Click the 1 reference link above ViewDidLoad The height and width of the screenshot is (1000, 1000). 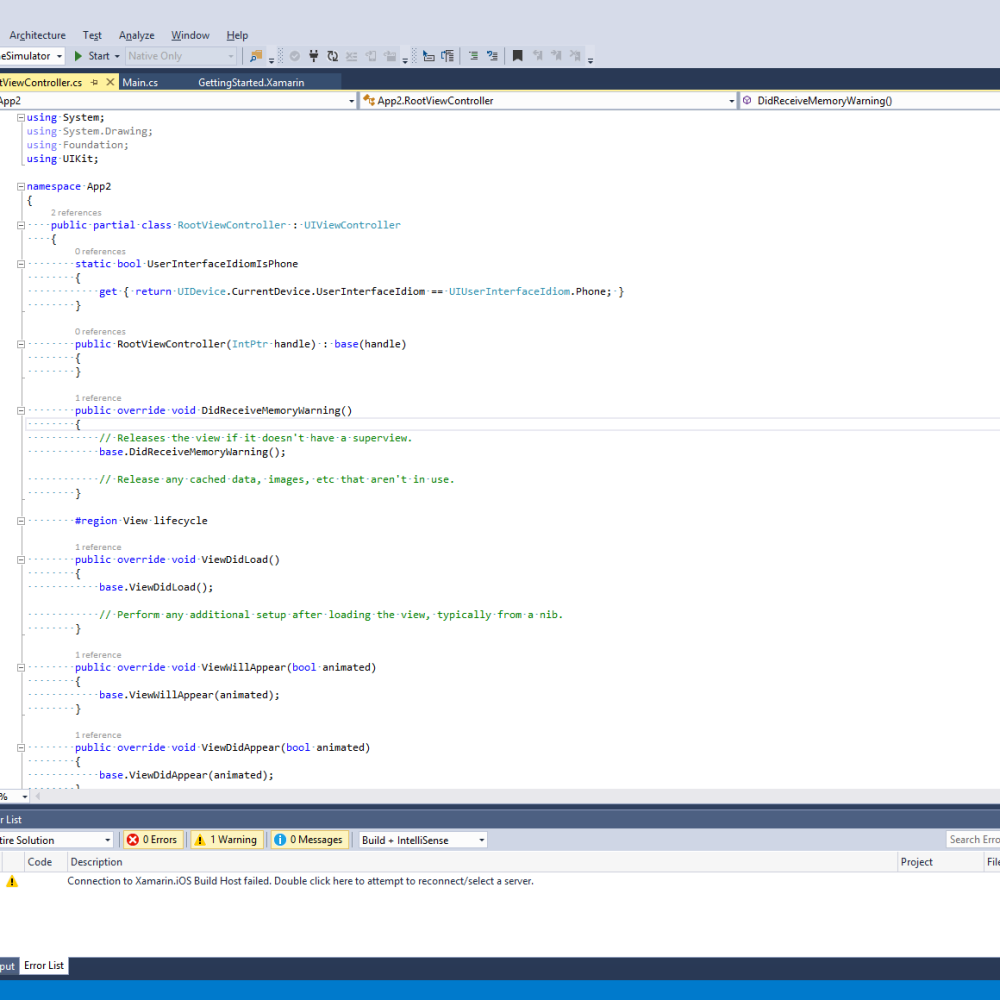click(x=97, y=547)
